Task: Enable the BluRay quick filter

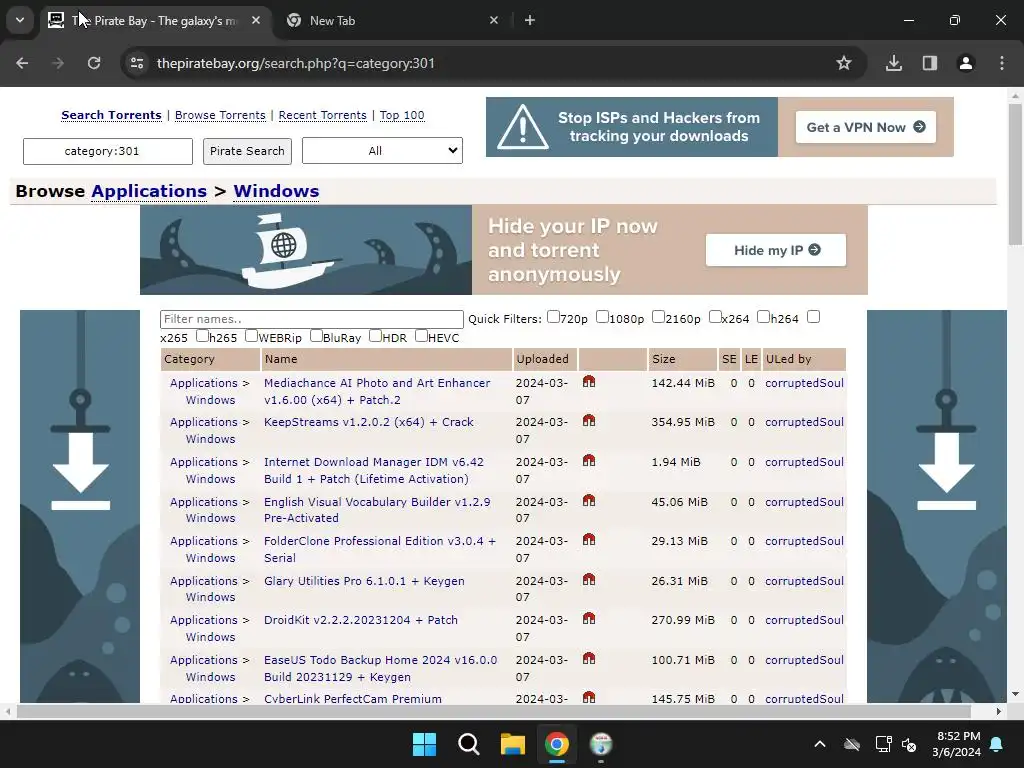Action: click(x=316, y=336)
